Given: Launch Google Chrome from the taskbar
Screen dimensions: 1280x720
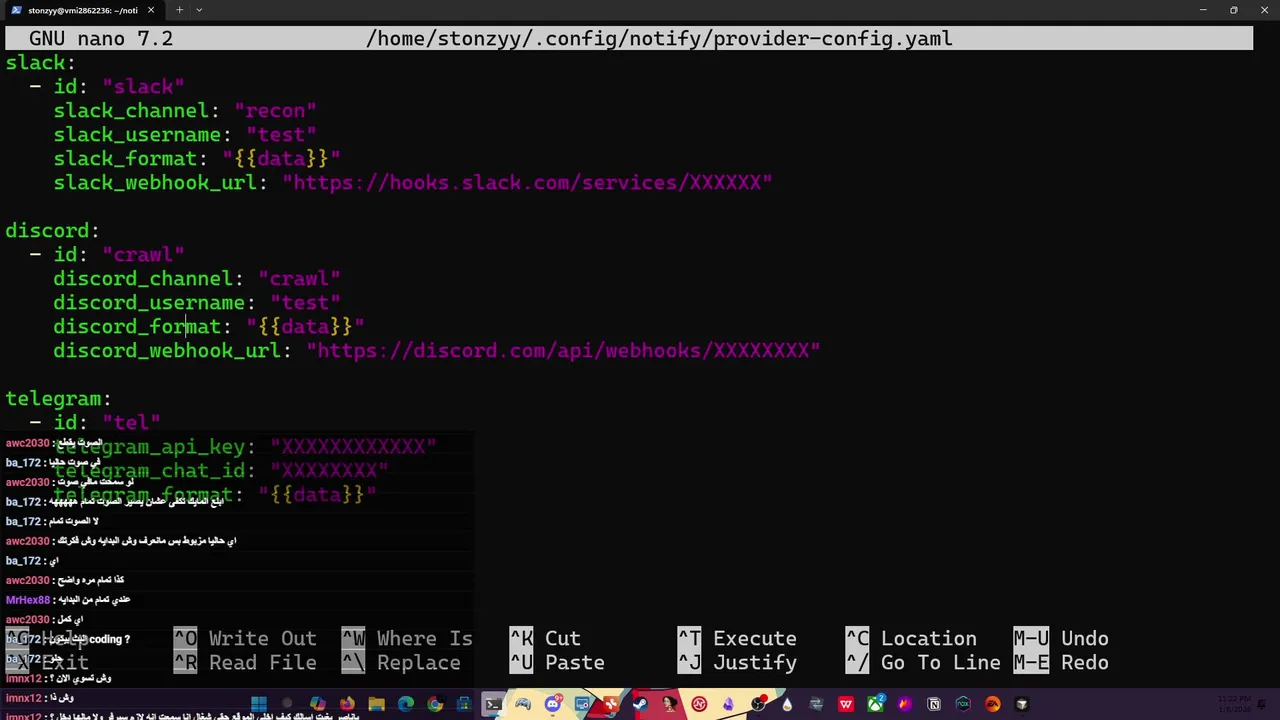Looking at the screenshot, I should (435, 704).
